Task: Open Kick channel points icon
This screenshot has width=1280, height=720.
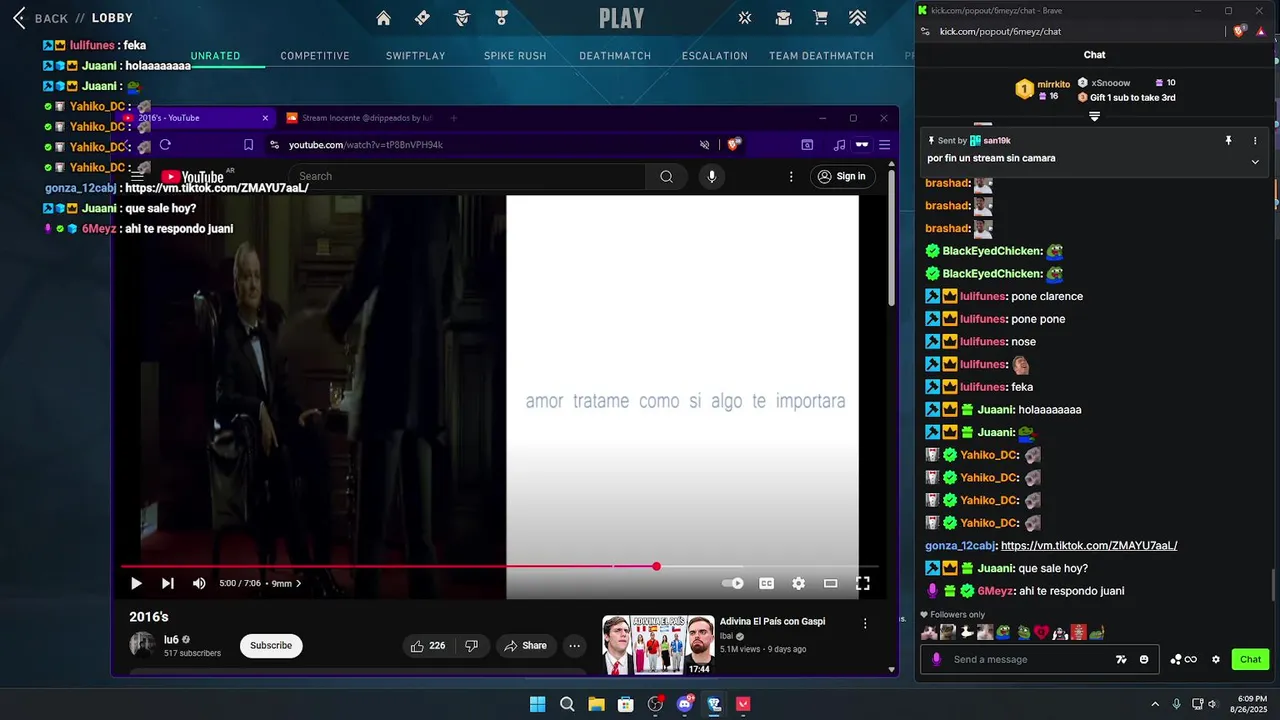Action: tap(1184, 659)
